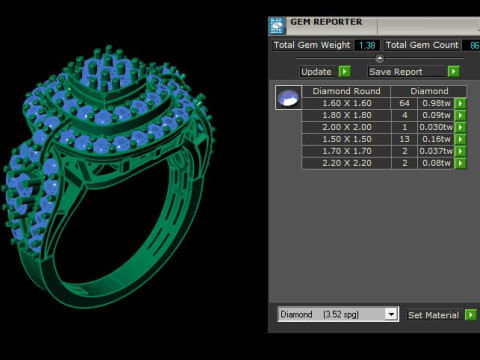Click the Gem Reporter panel icon

pyautogui.click(x=277, y=26)
